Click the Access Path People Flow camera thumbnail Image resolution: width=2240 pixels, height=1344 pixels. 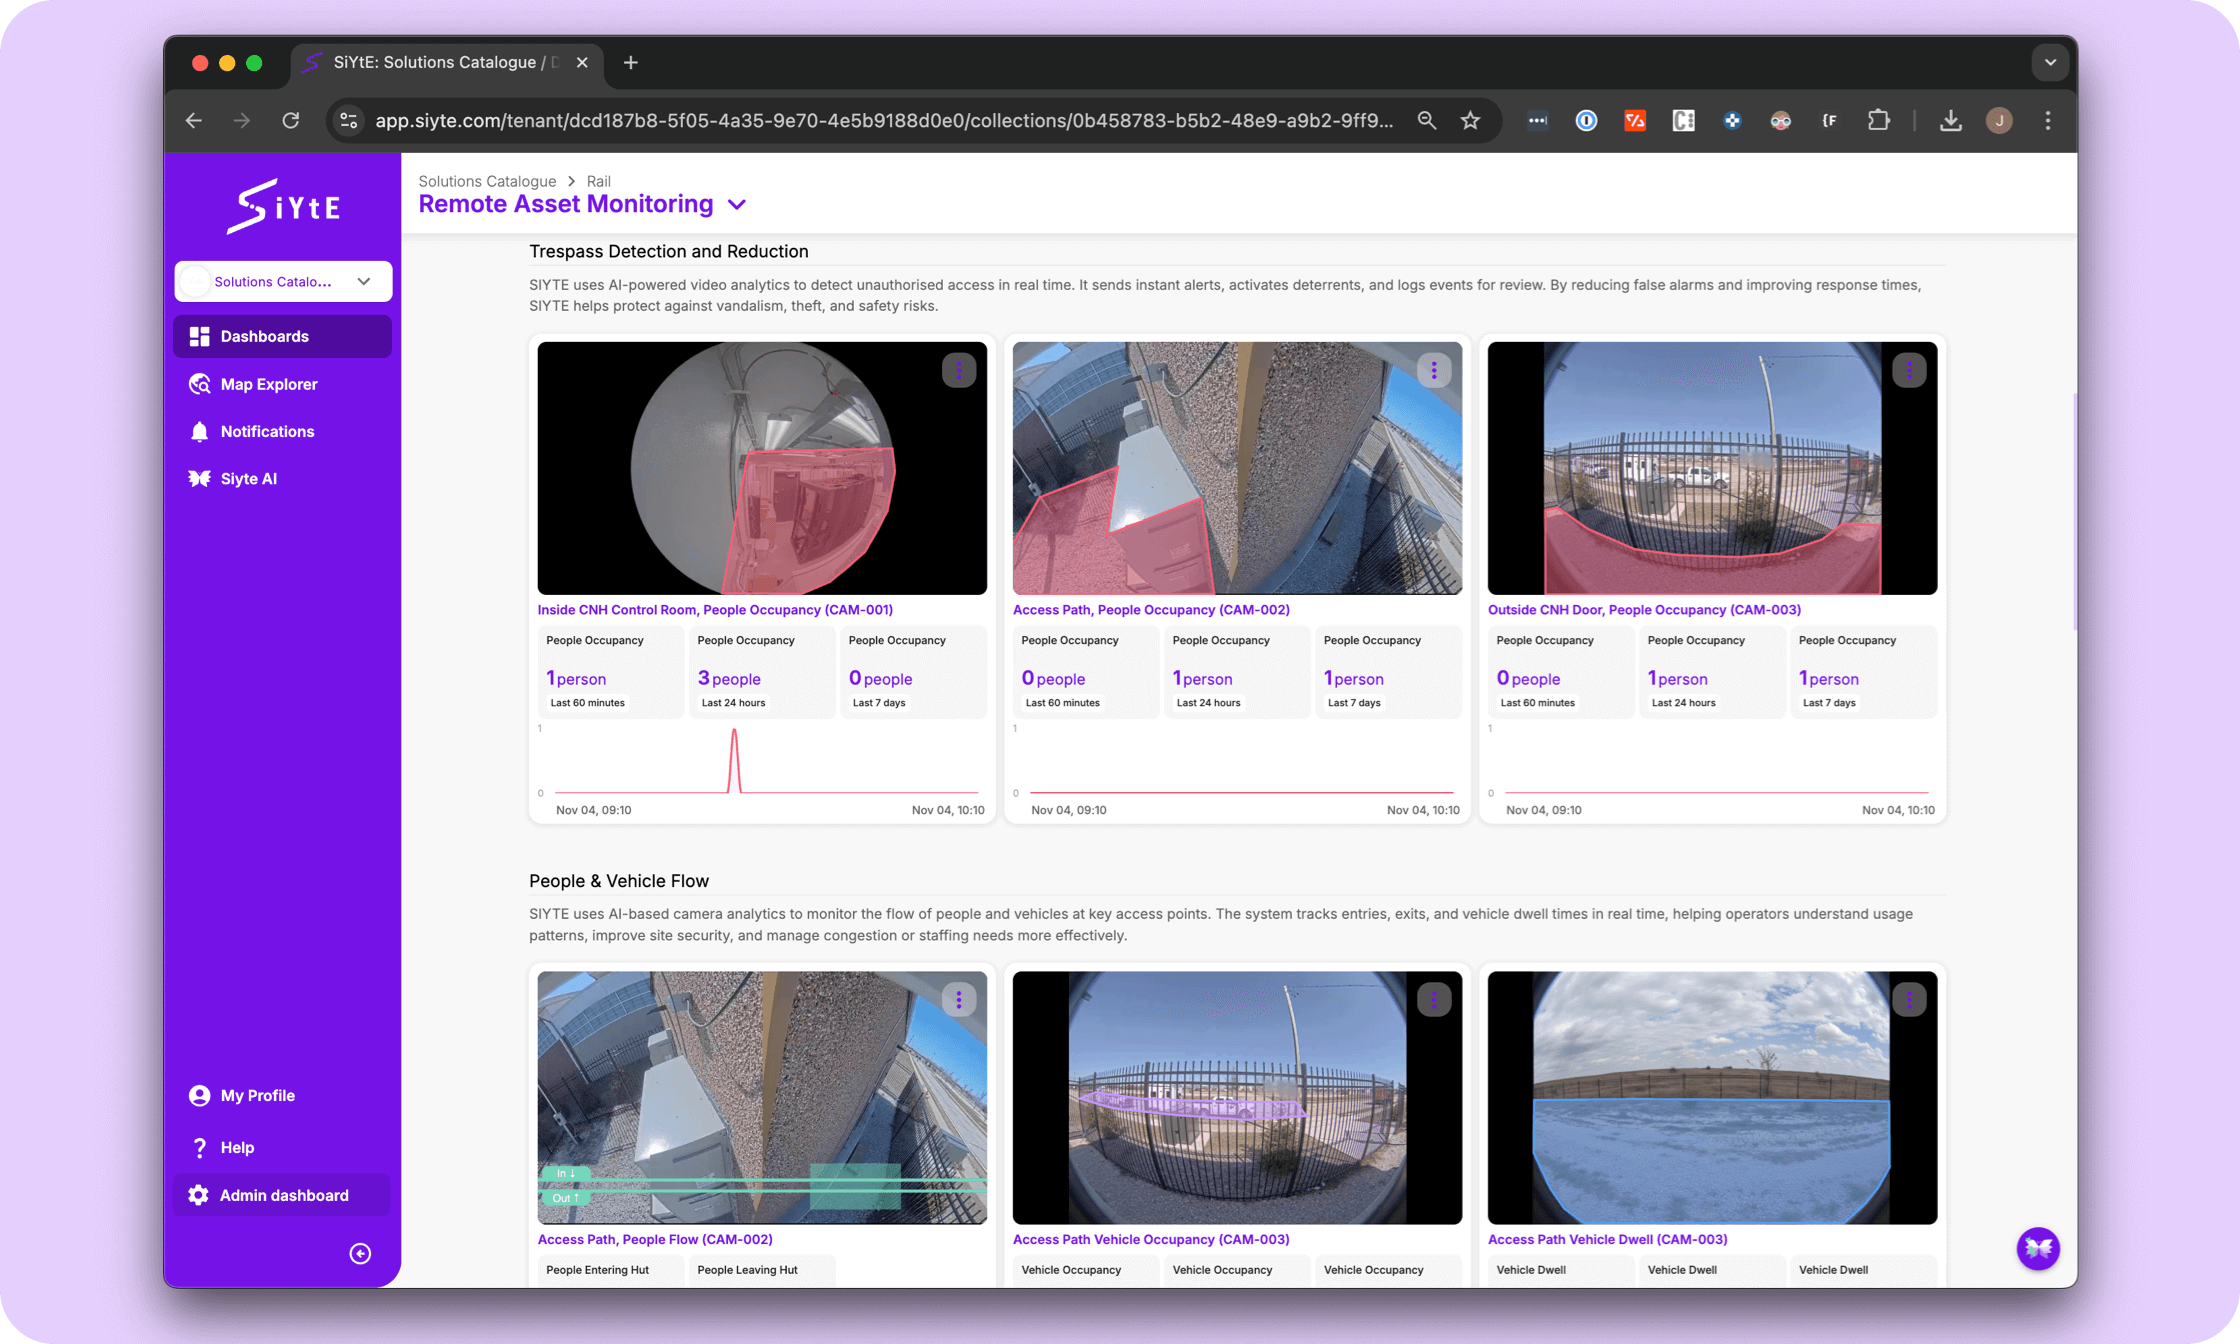(x=761, y=1097)
